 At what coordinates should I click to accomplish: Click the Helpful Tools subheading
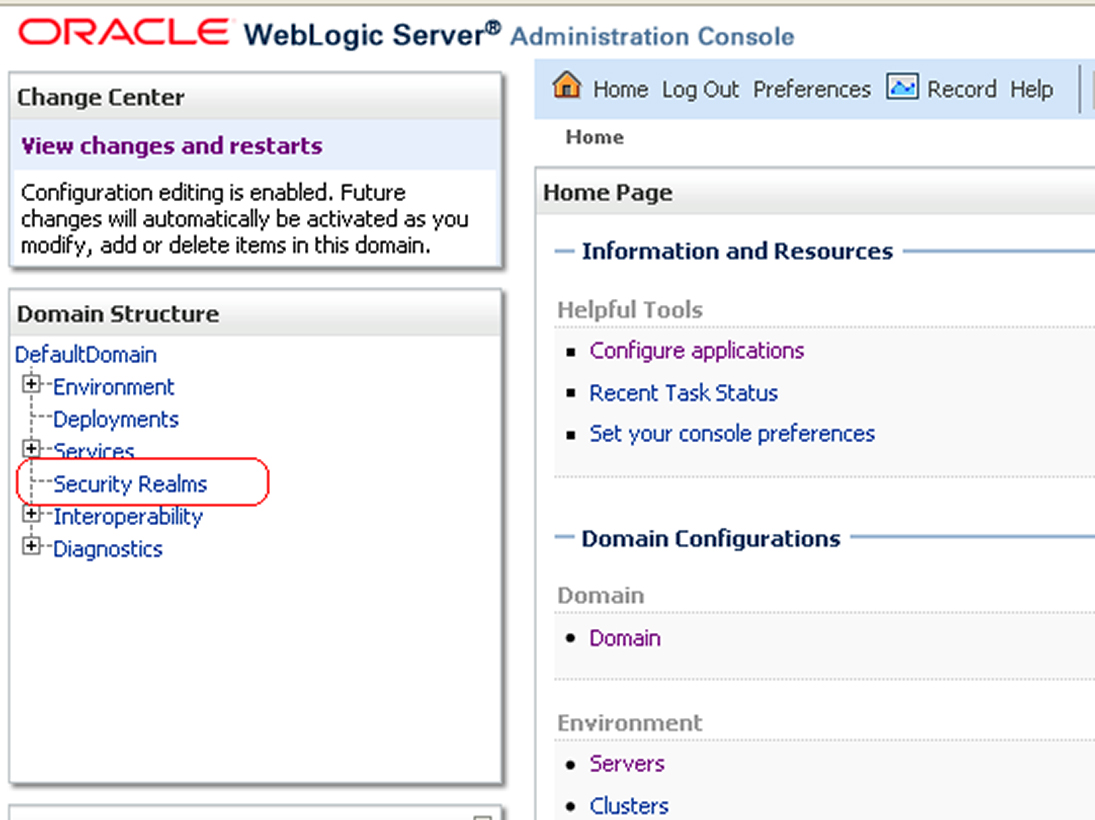(x=630, y=310)
